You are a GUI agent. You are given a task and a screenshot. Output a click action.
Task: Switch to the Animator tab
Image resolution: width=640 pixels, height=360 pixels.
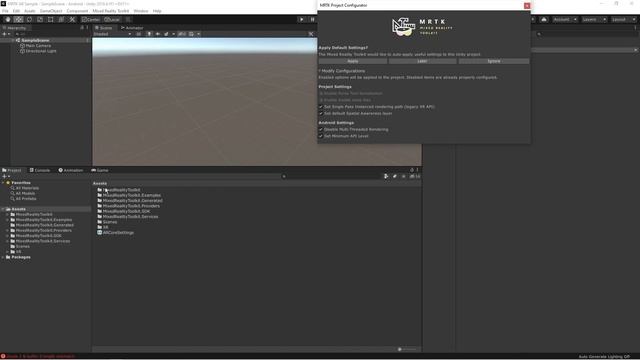coord(132,28)
